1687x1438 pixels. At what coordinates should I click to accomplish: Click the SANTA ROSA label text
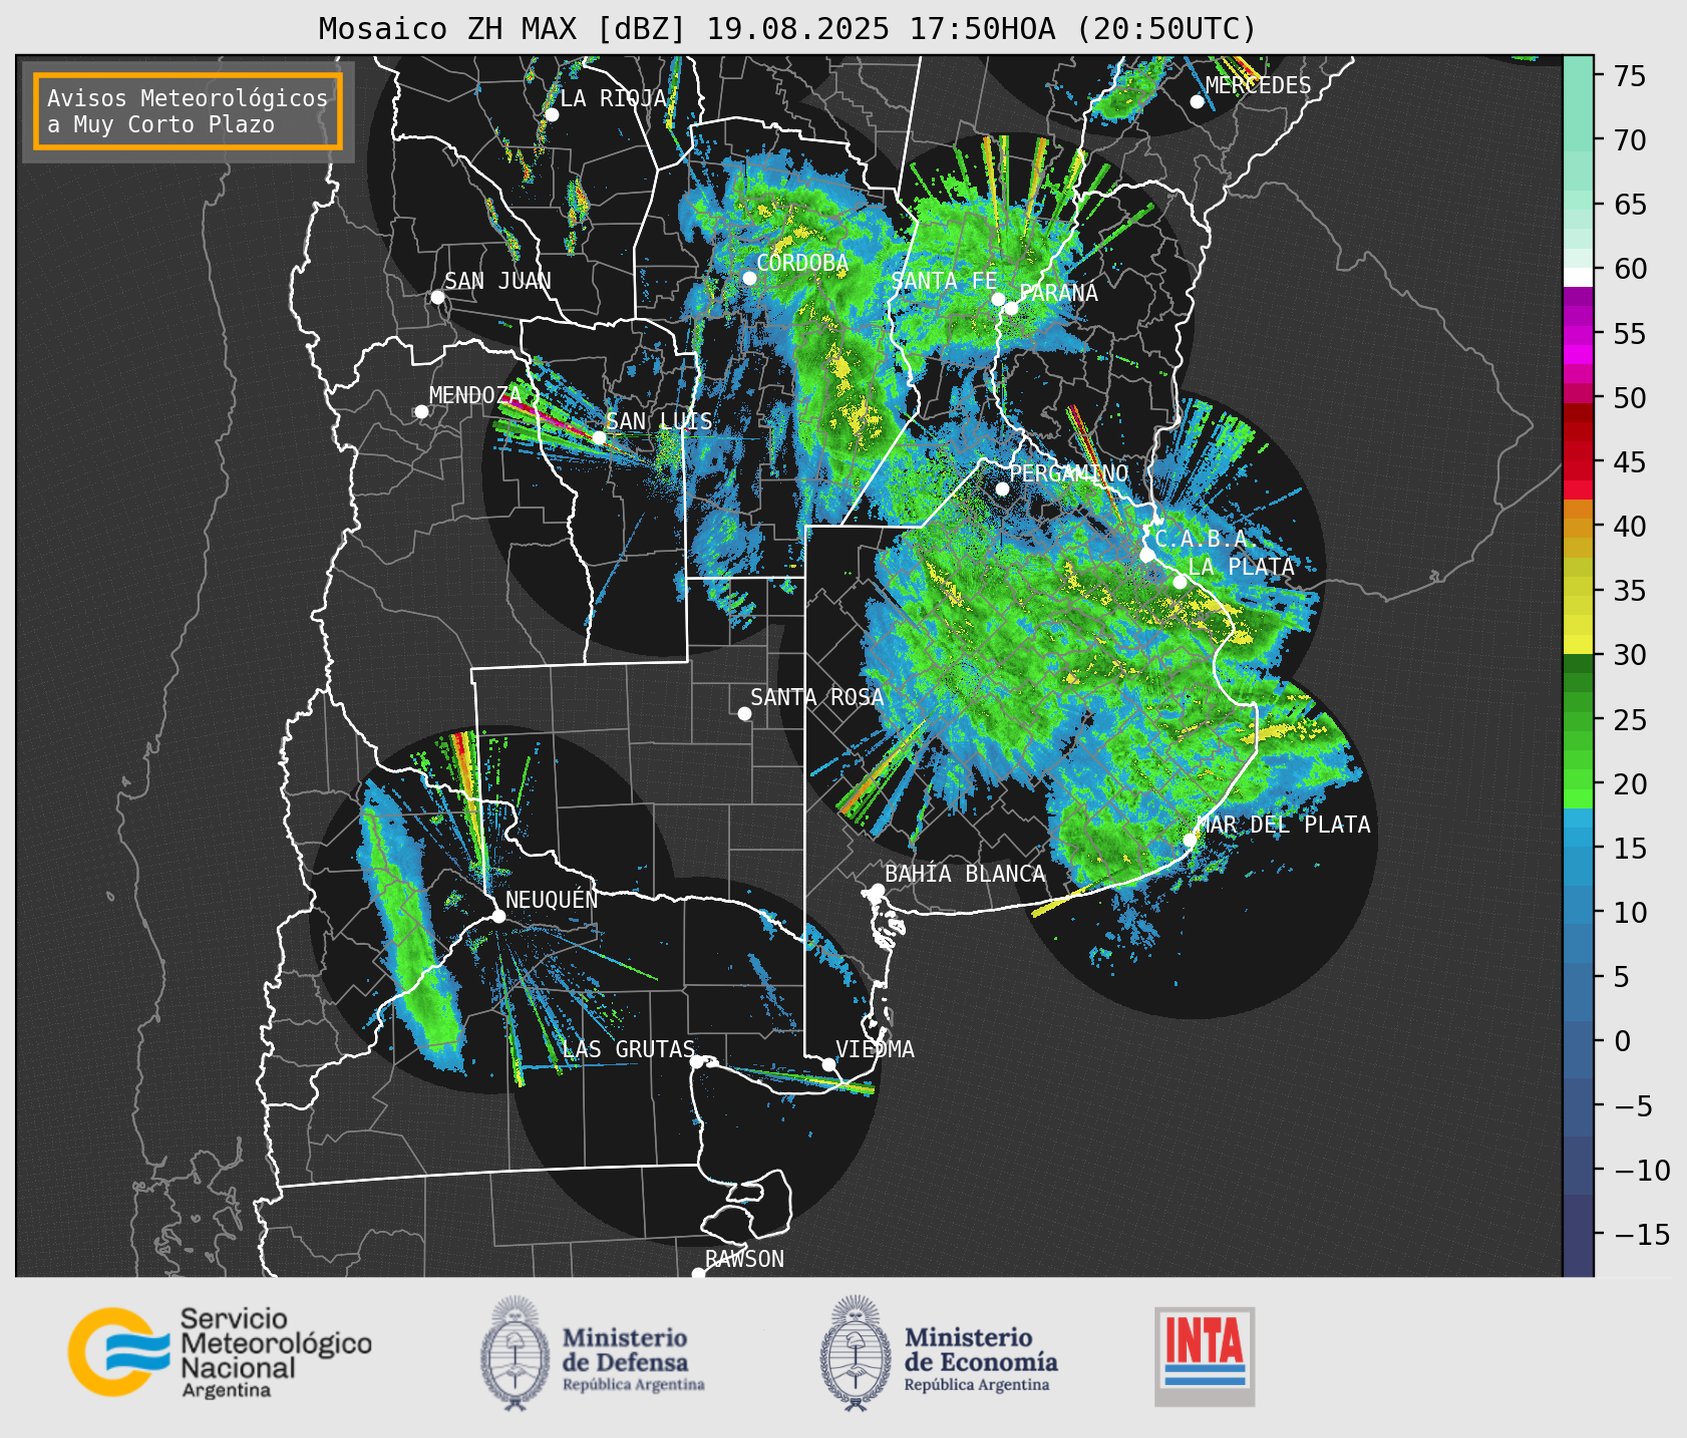coord(818,697)
